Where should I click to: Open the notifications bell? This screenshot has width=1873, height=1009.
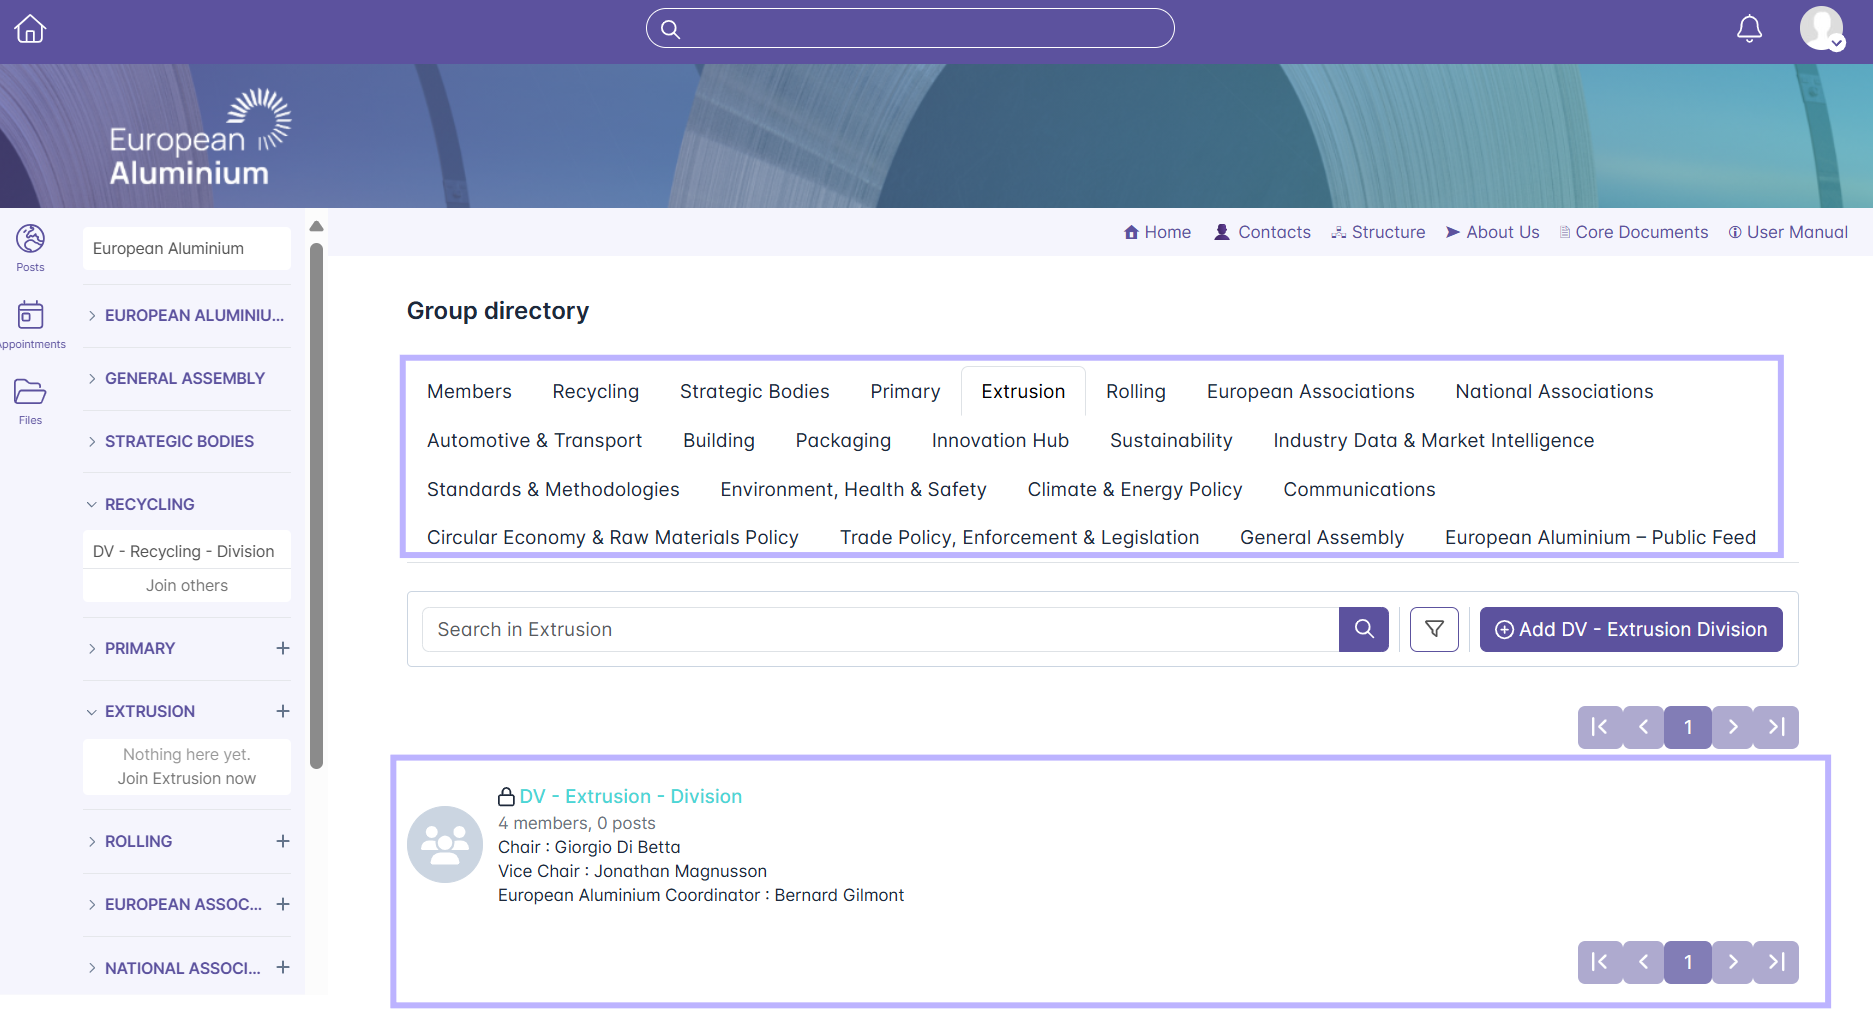click(1749, 29)
